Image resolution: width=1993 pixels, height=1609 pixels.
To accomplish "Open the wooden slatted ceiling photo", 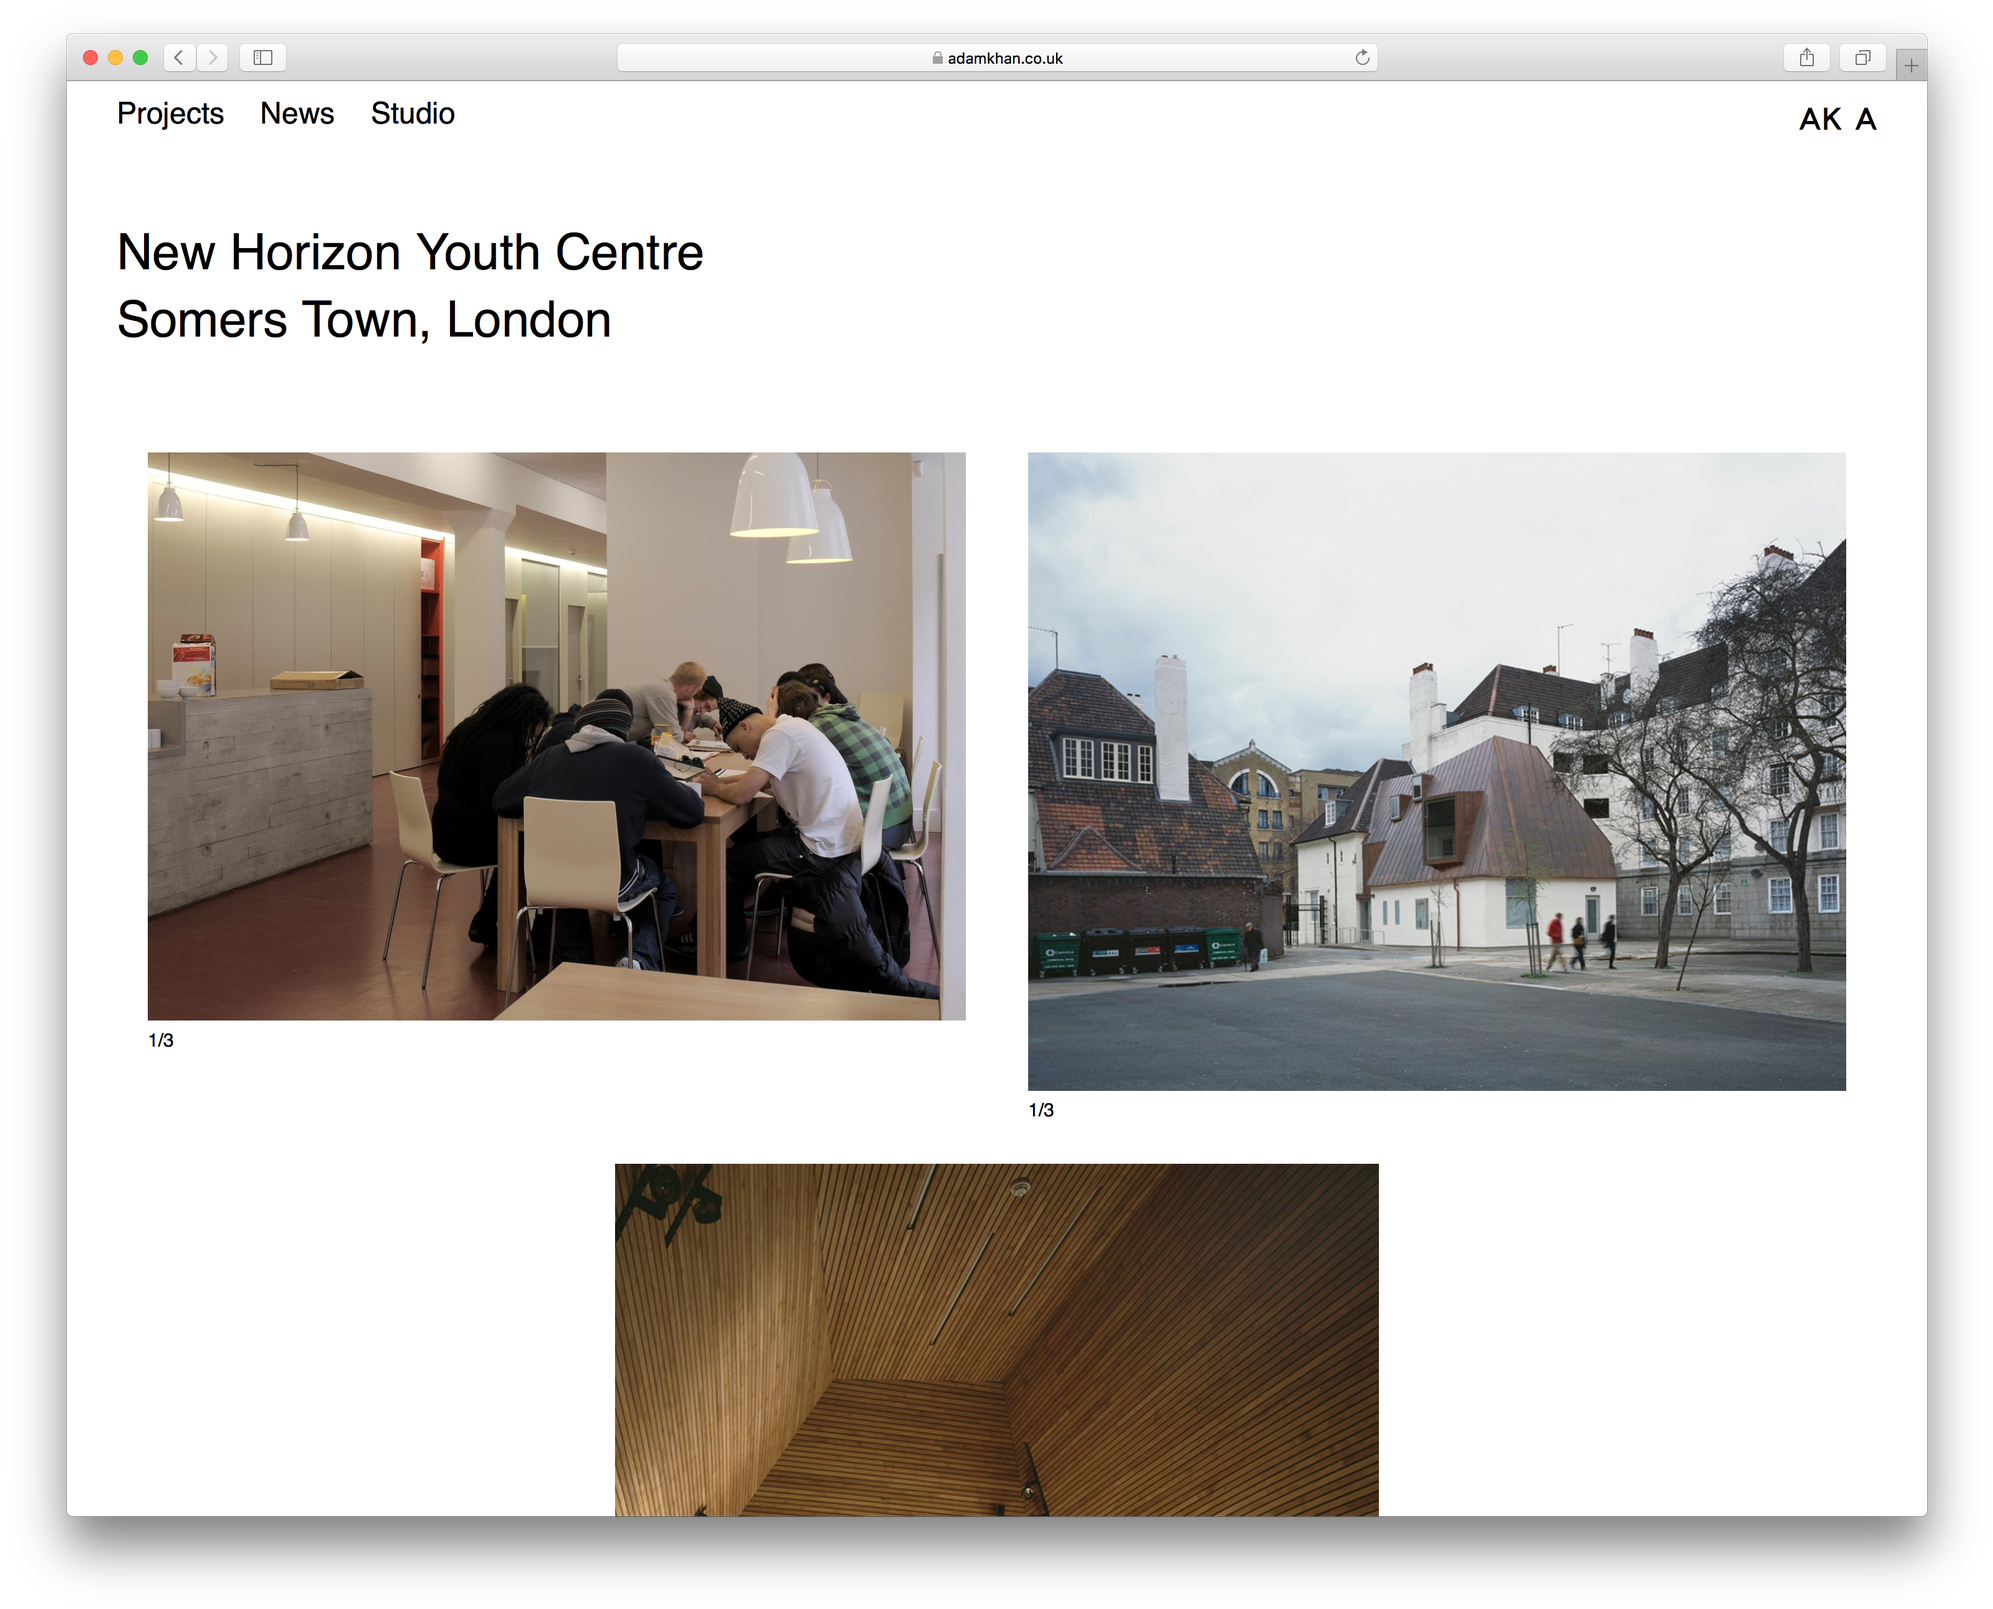I will point(997,1339).
